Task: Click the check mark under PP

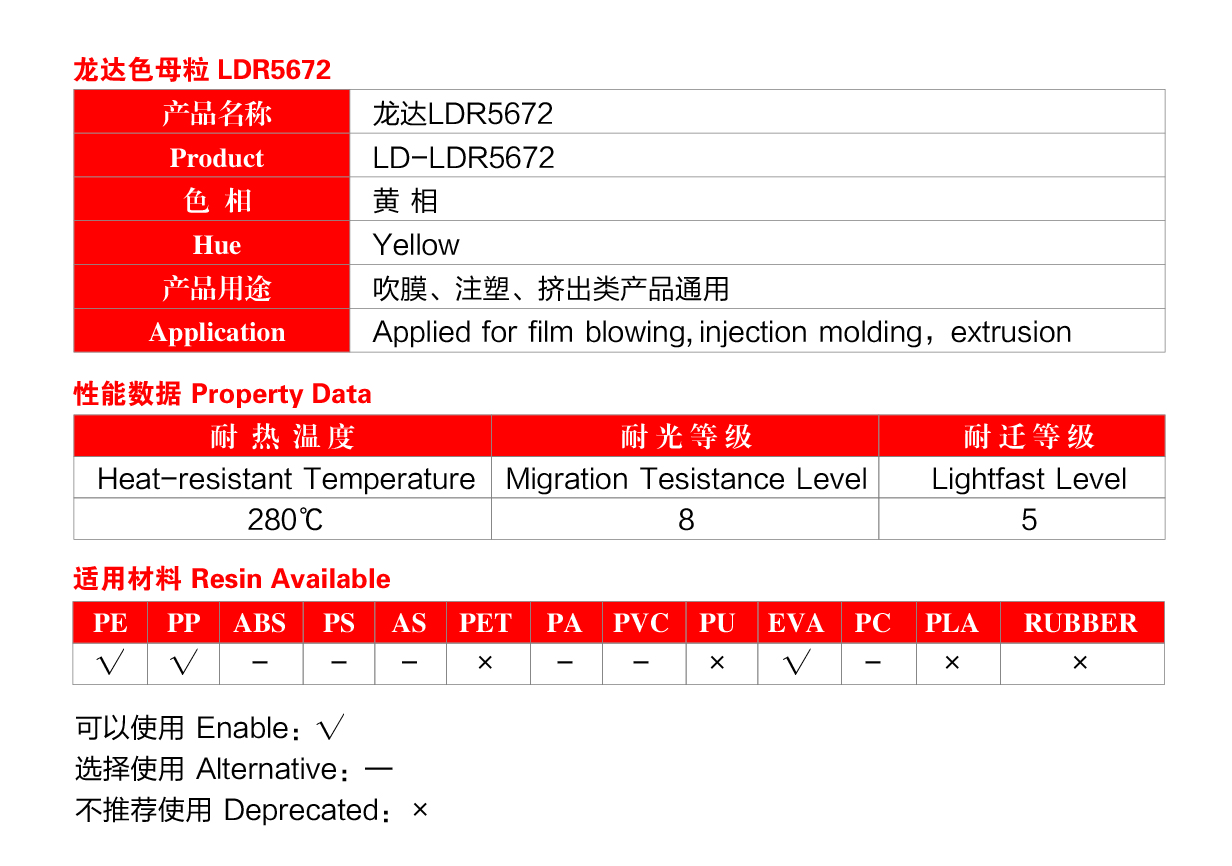Action: 183,663
